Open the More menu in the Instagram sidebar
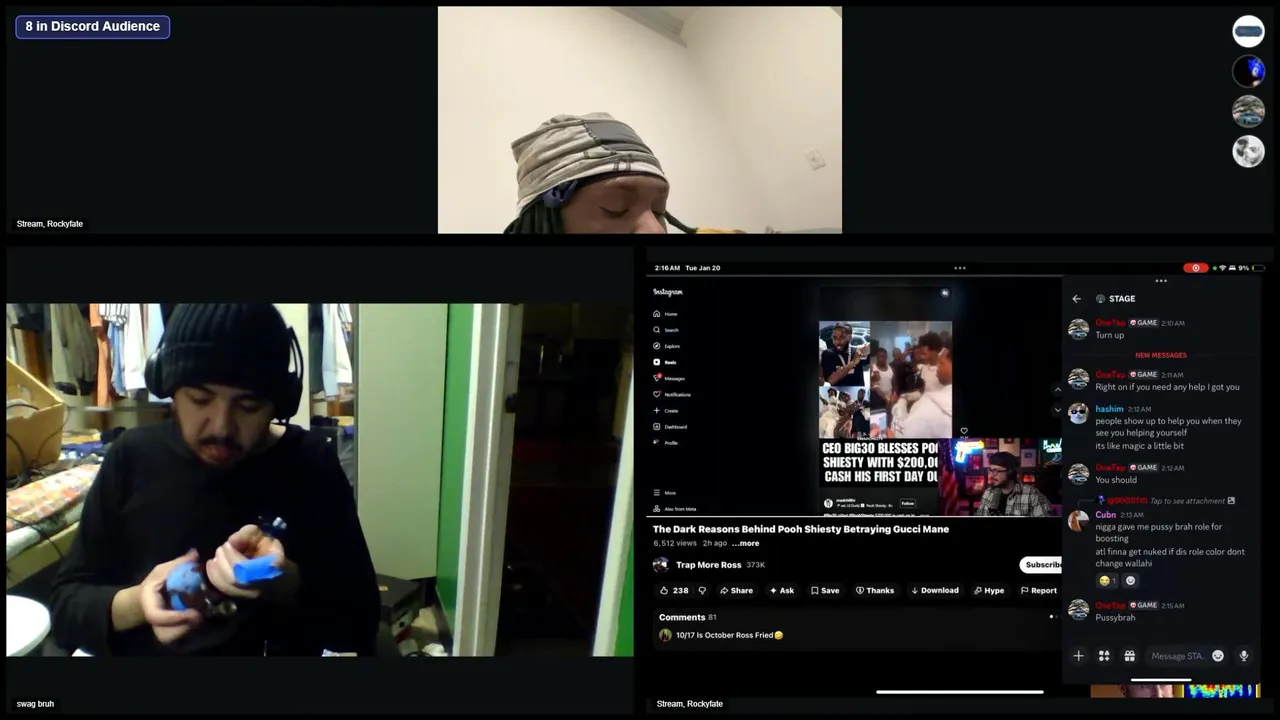 click(665, 493)
